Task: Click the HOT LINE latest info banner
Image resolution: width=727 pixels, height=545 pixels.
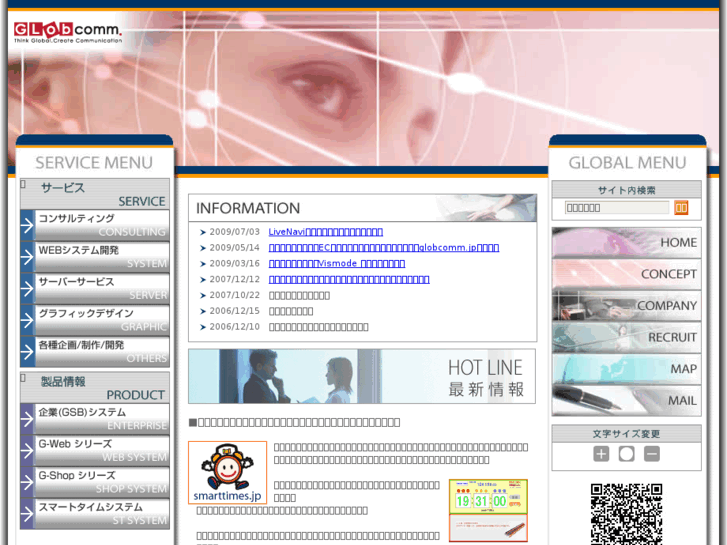Action: (362, 376)
